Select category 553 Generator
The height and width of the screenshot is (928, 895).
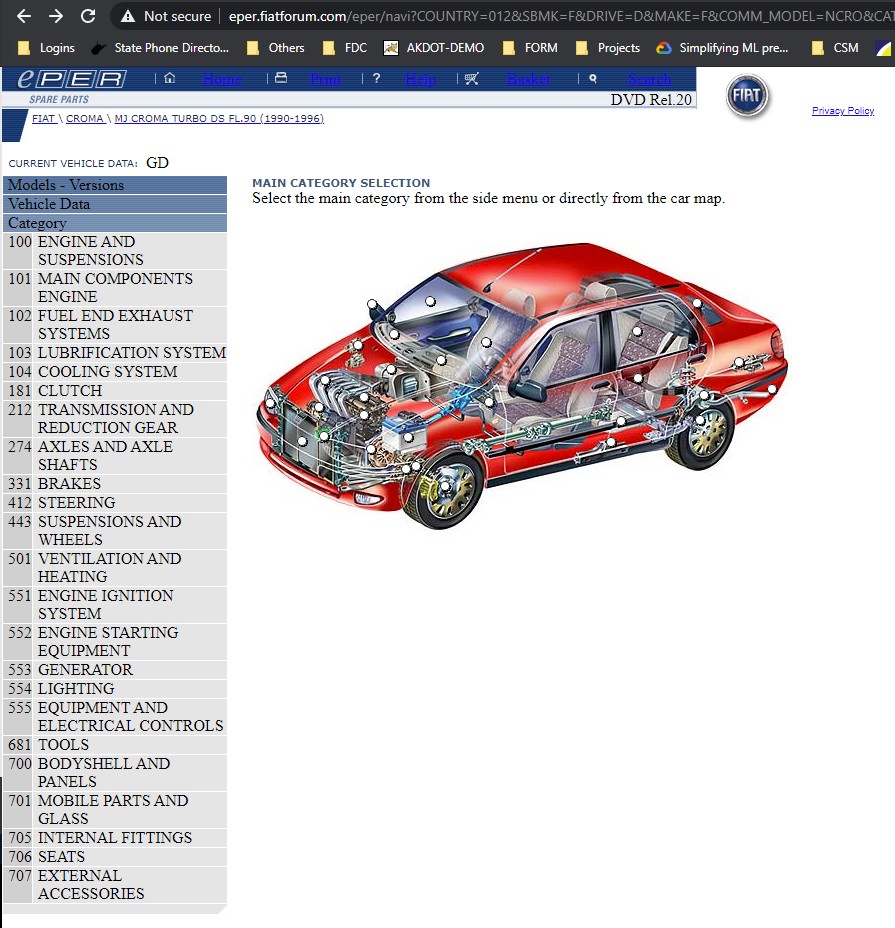(x=115, y=669)
